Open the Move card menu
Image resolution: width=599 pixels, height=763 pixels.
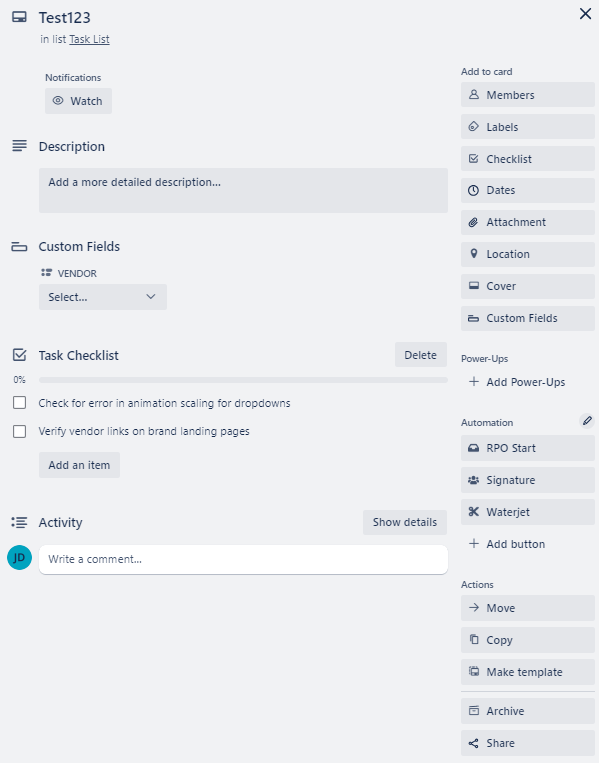[x=527, y=608]
